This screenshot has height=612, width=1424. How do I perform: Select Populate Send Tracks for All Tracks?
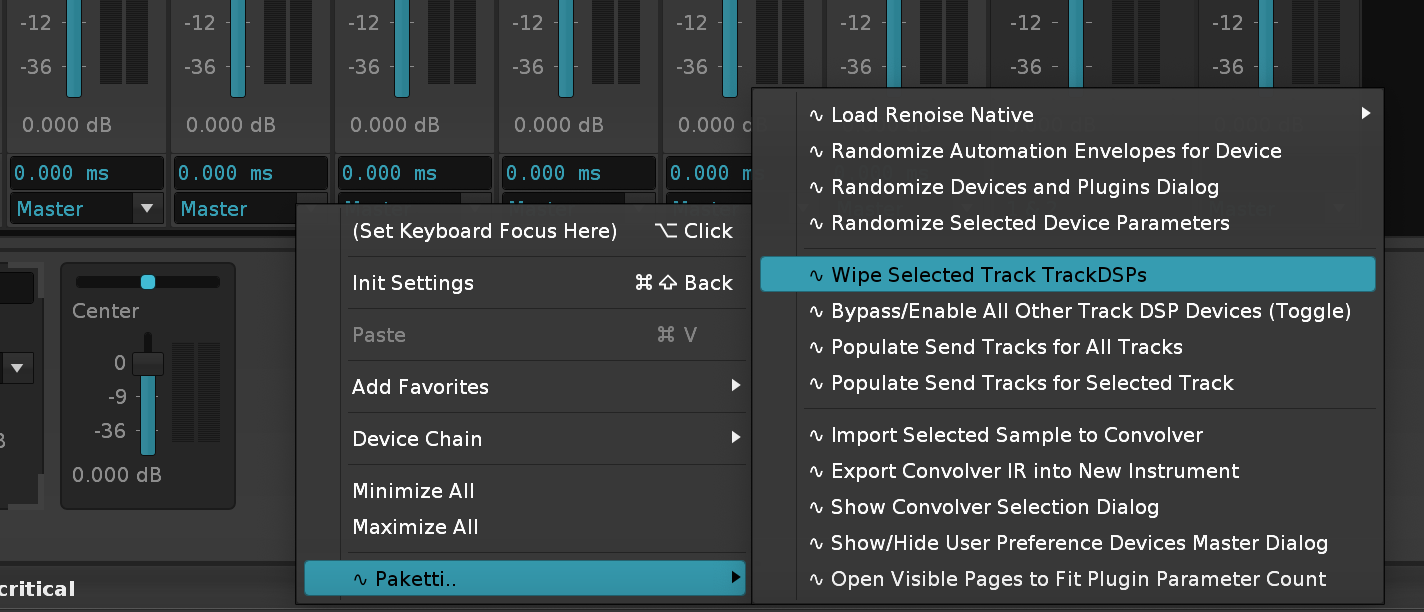1007,347
